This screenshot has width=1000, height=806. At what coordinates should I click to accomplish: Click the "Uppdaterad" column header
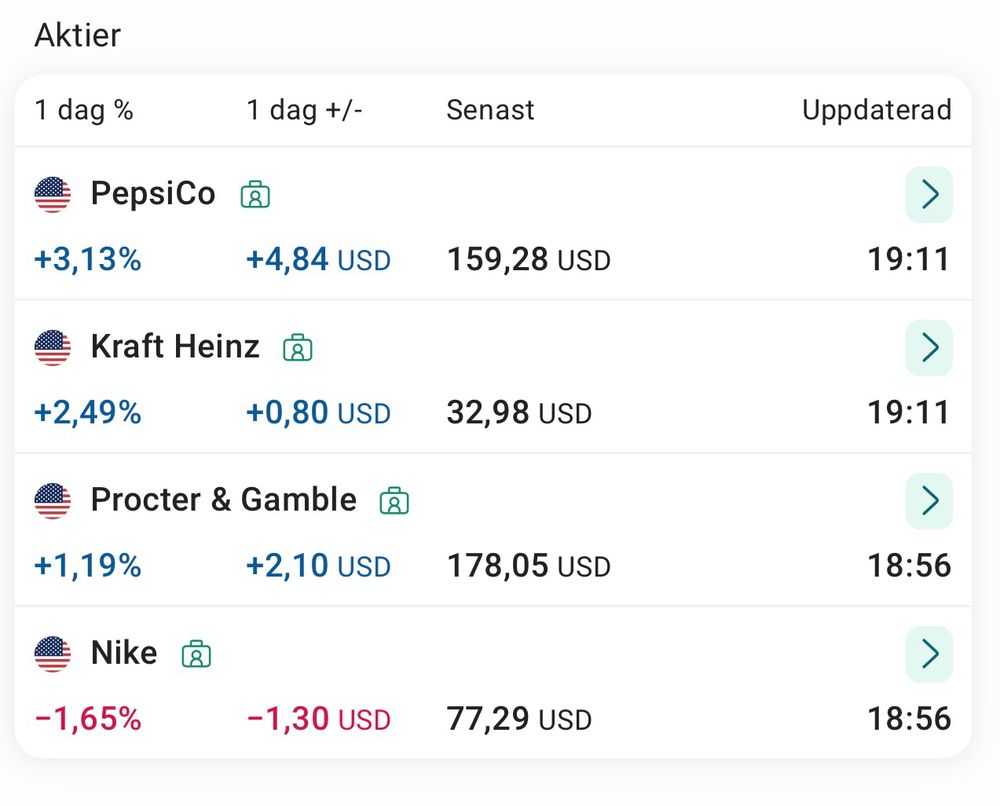877,110
